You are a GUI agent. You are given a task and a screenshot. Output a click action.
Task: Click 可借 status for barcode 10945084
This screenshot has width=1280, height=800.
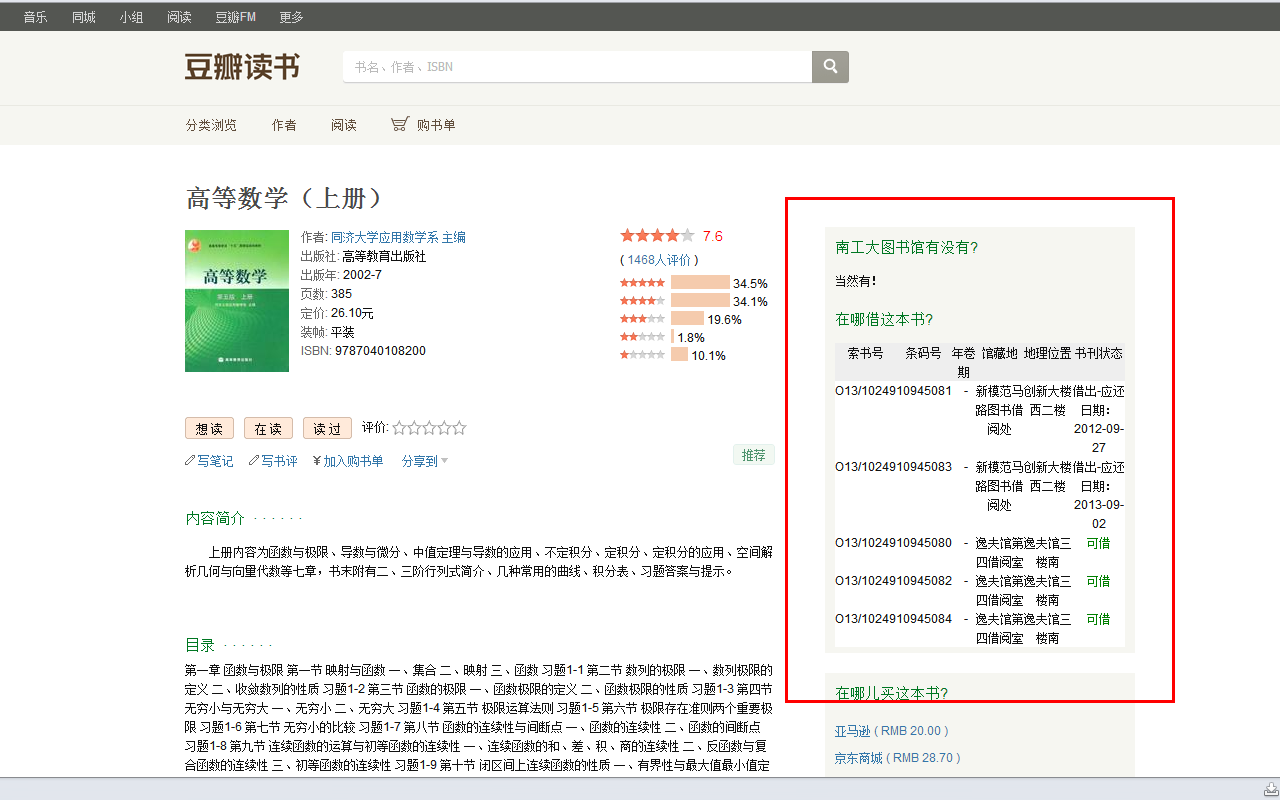pos(1098,619)
